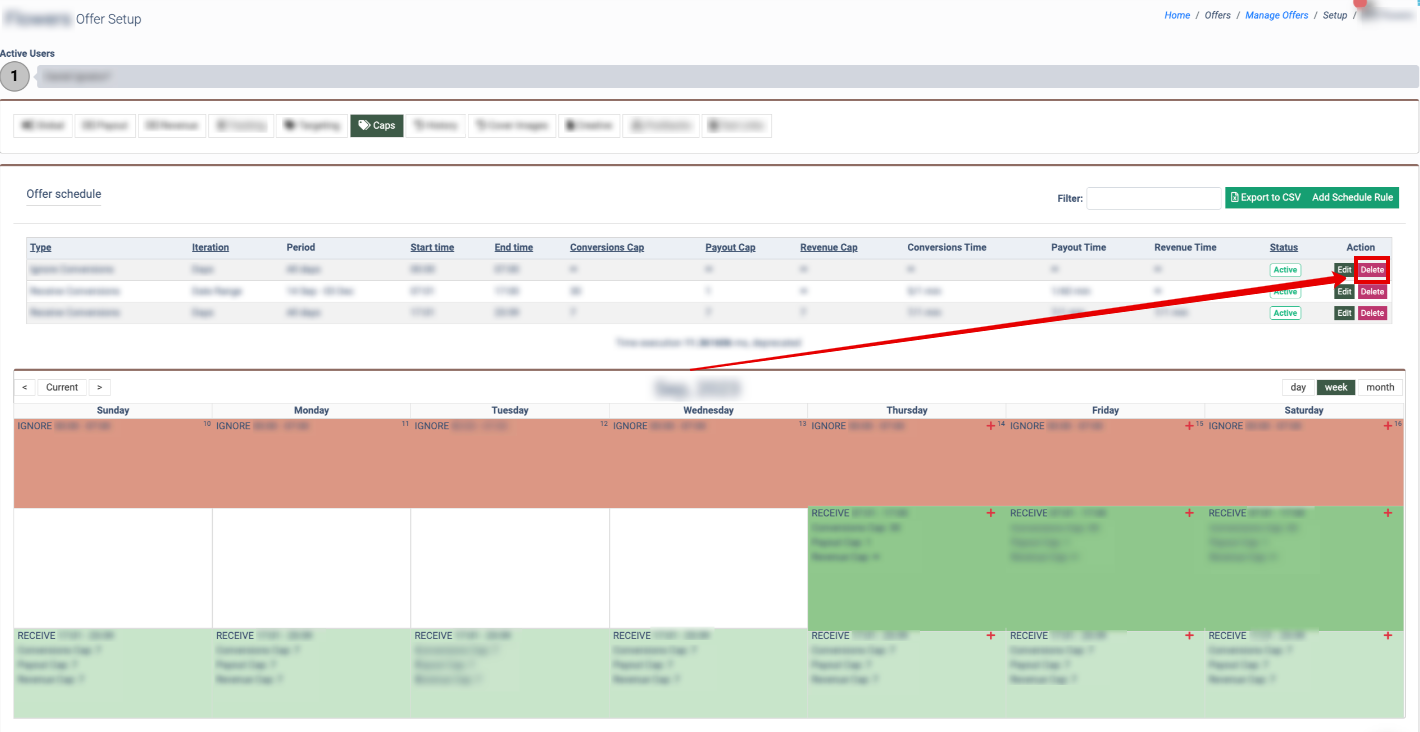Viewport: 1420px width, 732px height.
Task: Click plus icon in Thursday's dark green RECEIVE block
Action: pyautogui.click(x=990, y=513)
